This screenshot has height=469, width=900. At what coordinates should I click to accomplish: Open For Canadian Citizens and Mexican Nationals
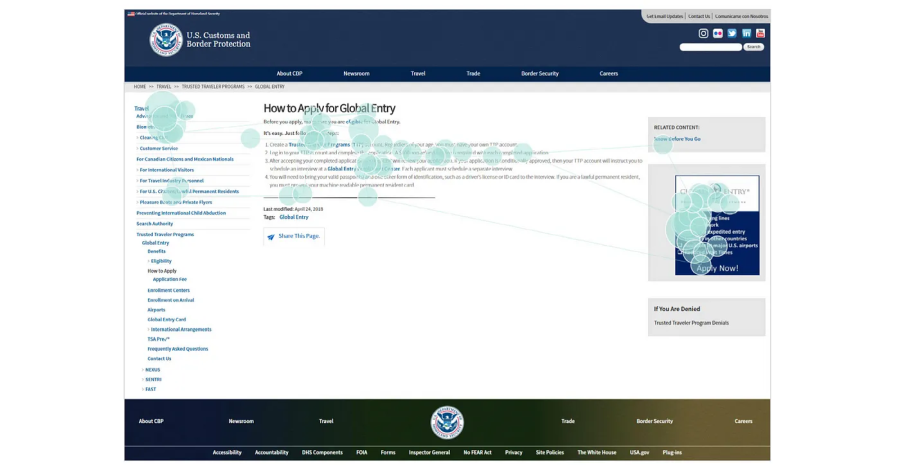tap(185, 159)
